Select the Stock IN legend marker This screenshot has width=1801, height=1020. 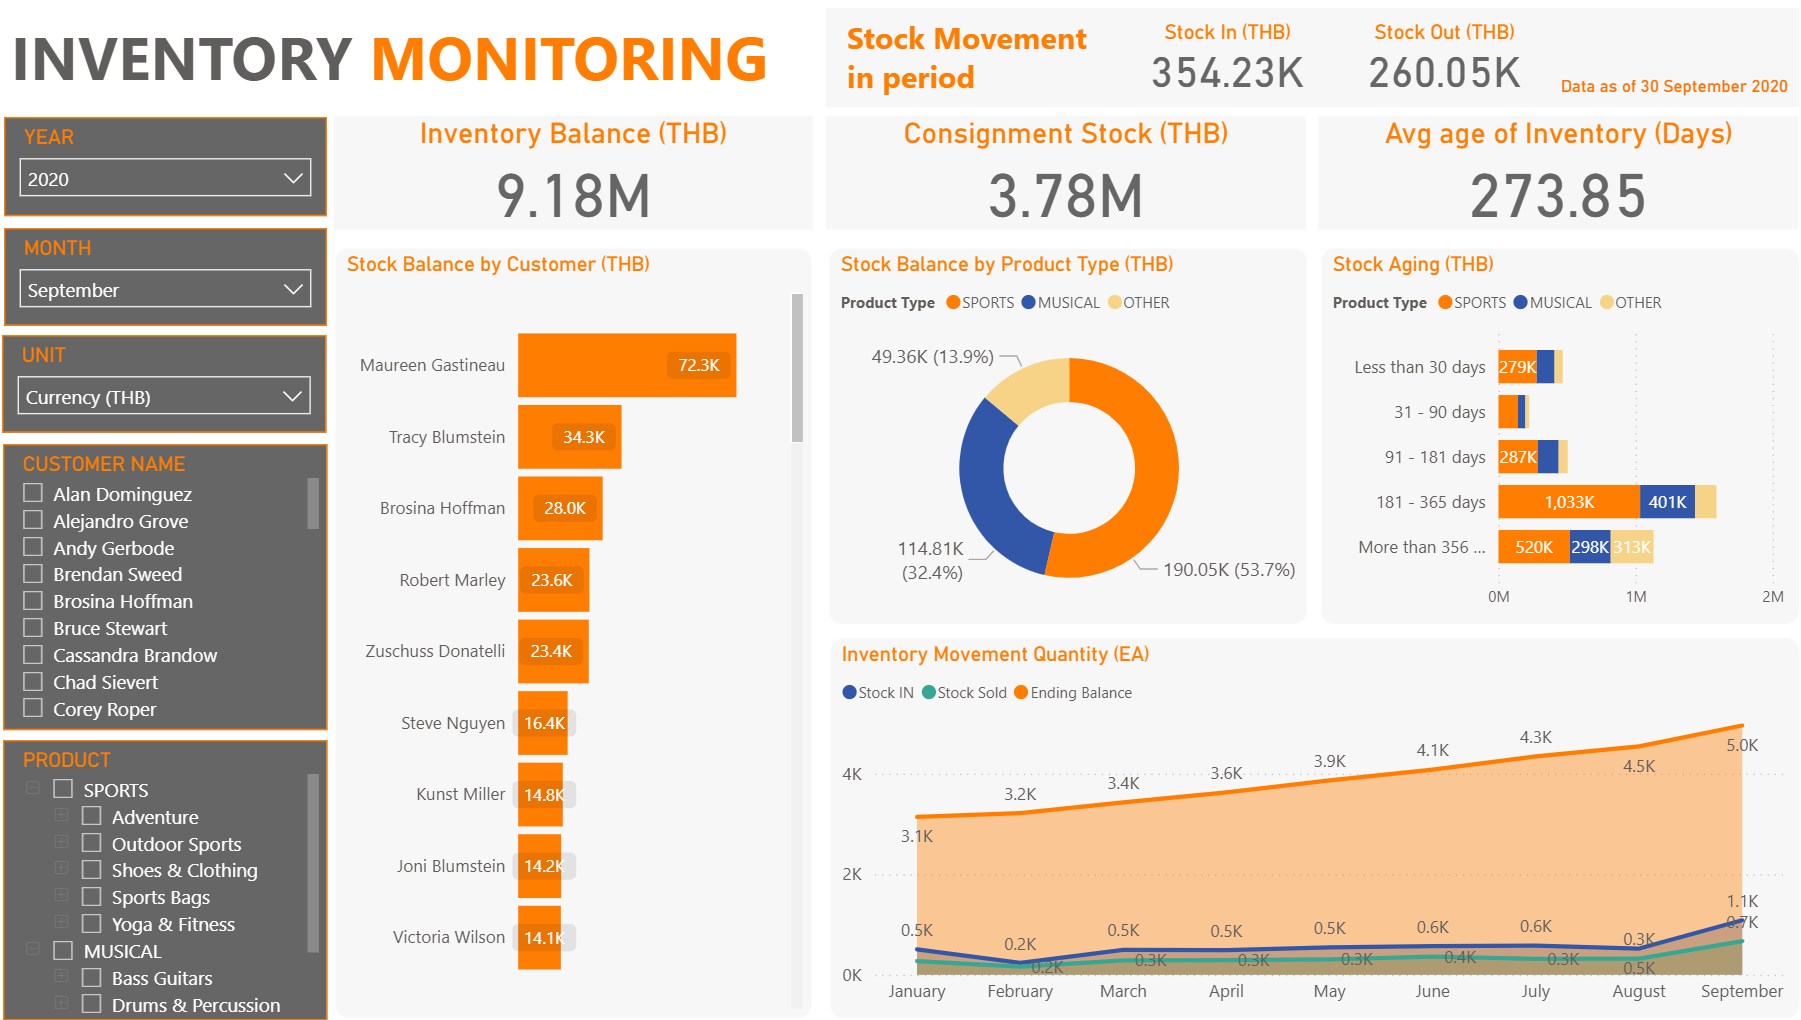[849, 692]
